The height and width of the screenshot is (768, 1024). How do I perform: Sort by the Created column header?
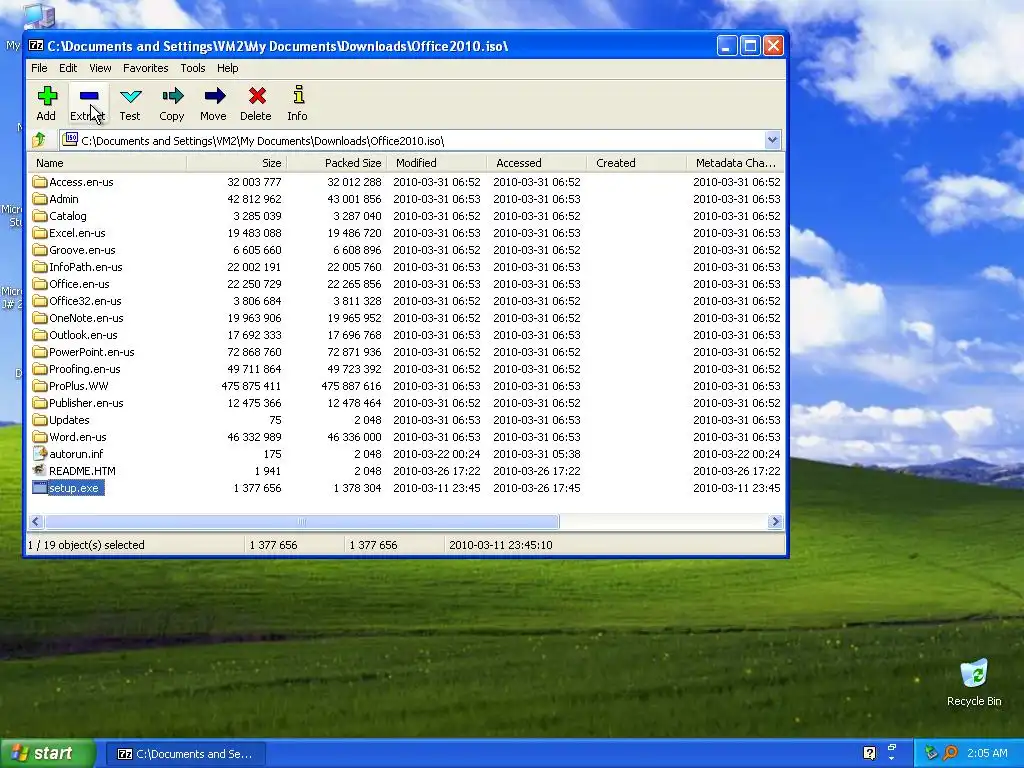click(x=636, y=163)
